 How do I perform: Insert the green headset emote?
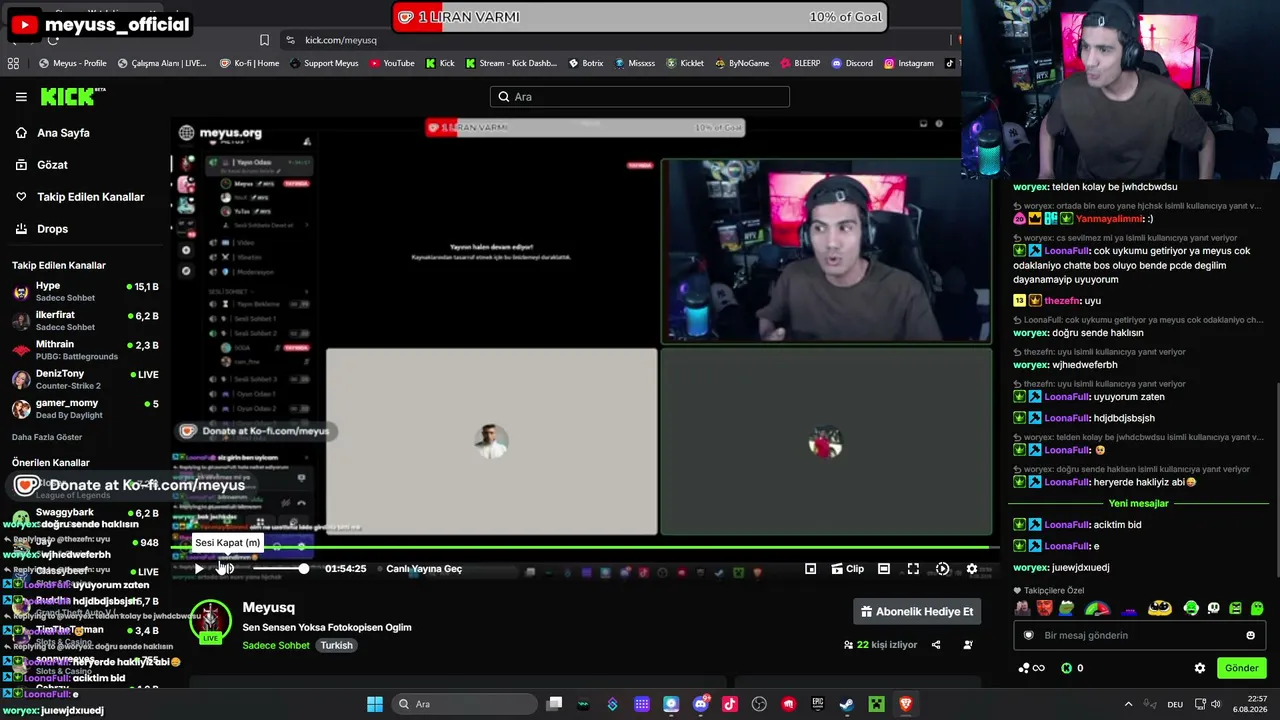click(1191, 608)
